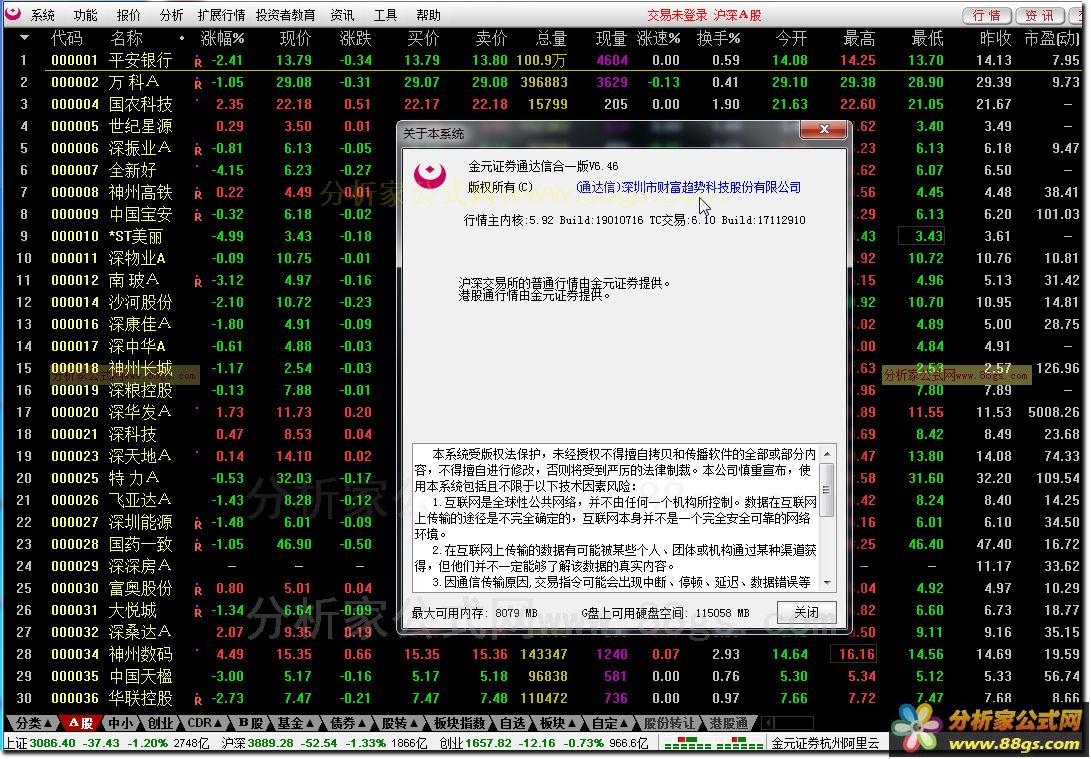The width and height of the screenshot is (1091, 759).
Task: Sort by the 总量 column header
Action: (552, 38)
